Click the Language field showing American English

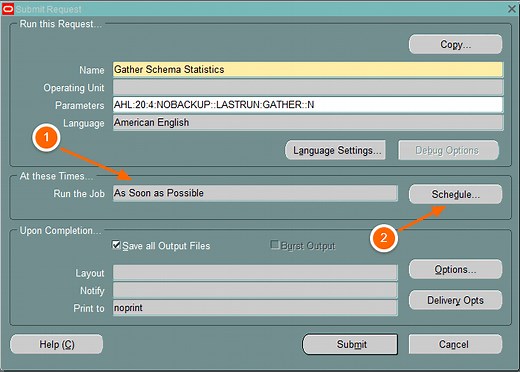[x=308, y=123]
